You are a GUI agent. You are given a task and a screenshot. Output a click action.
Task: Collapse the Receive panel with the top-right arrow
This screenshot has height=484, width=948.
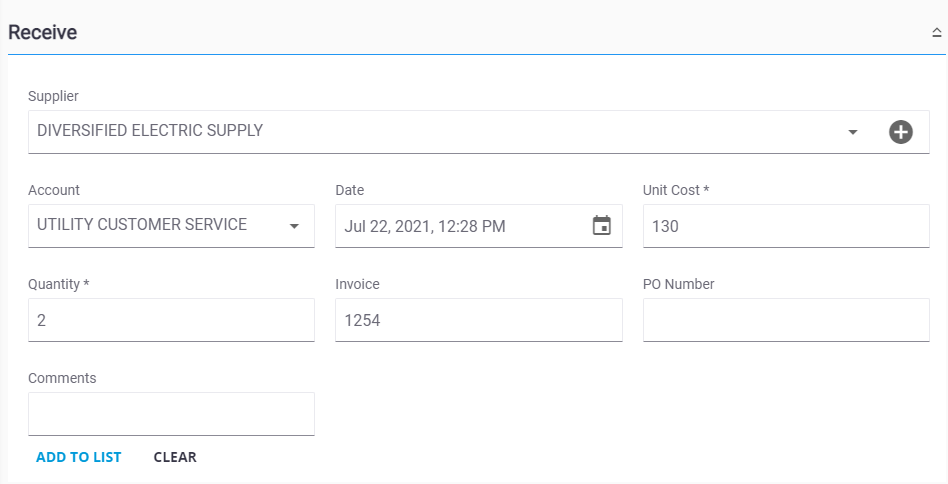pyautogui.click(x=937, y=33)
